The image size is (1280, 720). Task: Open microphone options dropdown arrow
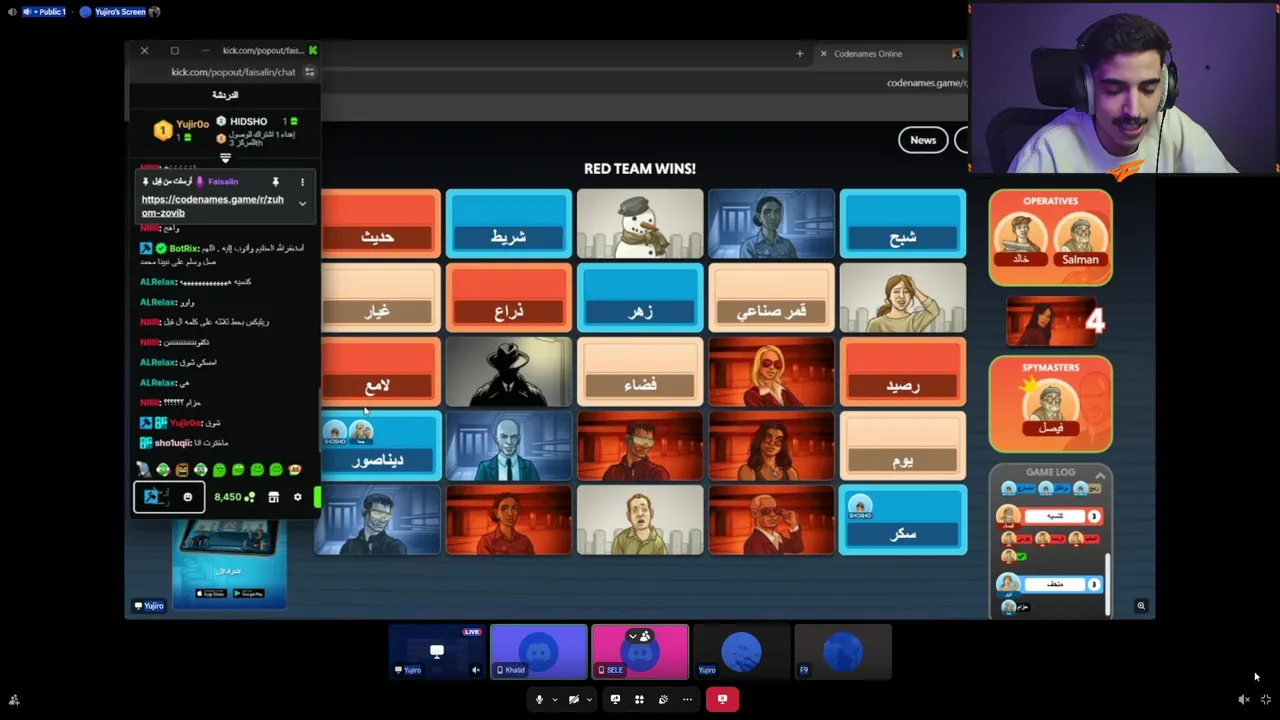(x=554, y=700)
